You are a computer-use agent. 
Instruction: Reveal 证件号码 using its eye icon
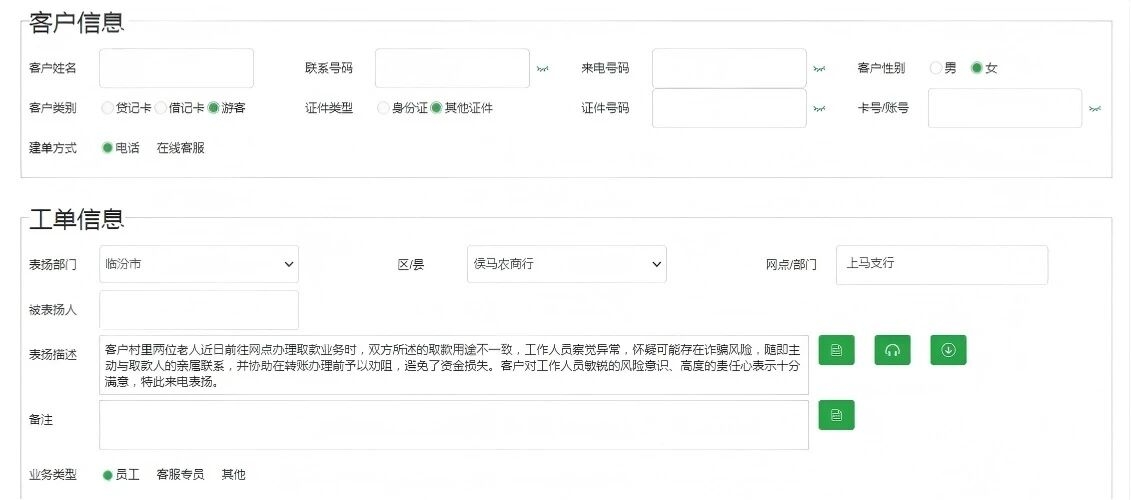819,108
